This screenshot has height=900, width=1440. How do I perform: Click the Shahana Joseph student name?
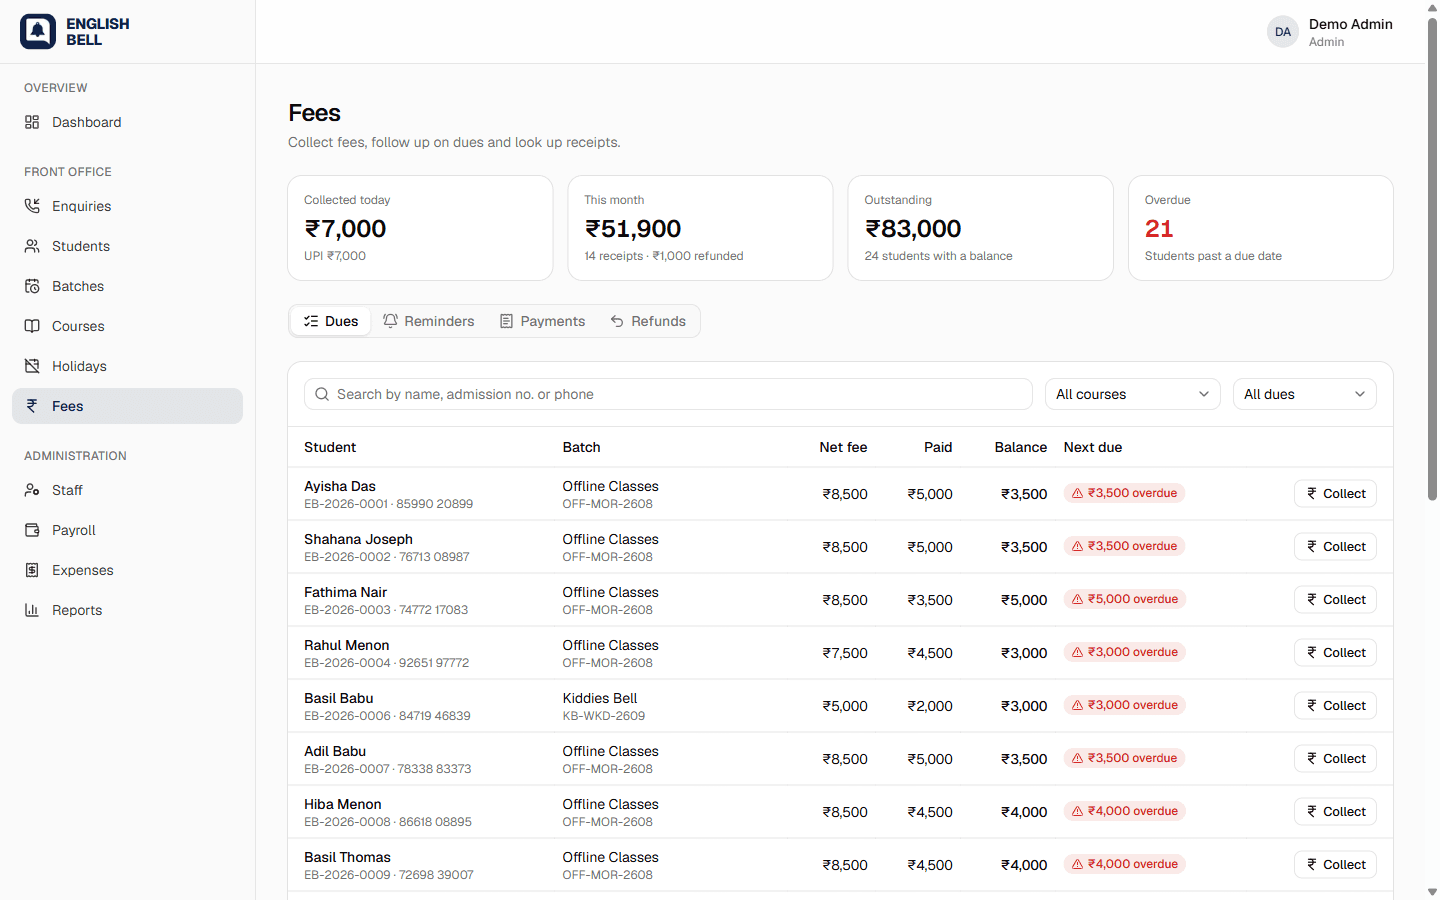click(x=358, y=539)
